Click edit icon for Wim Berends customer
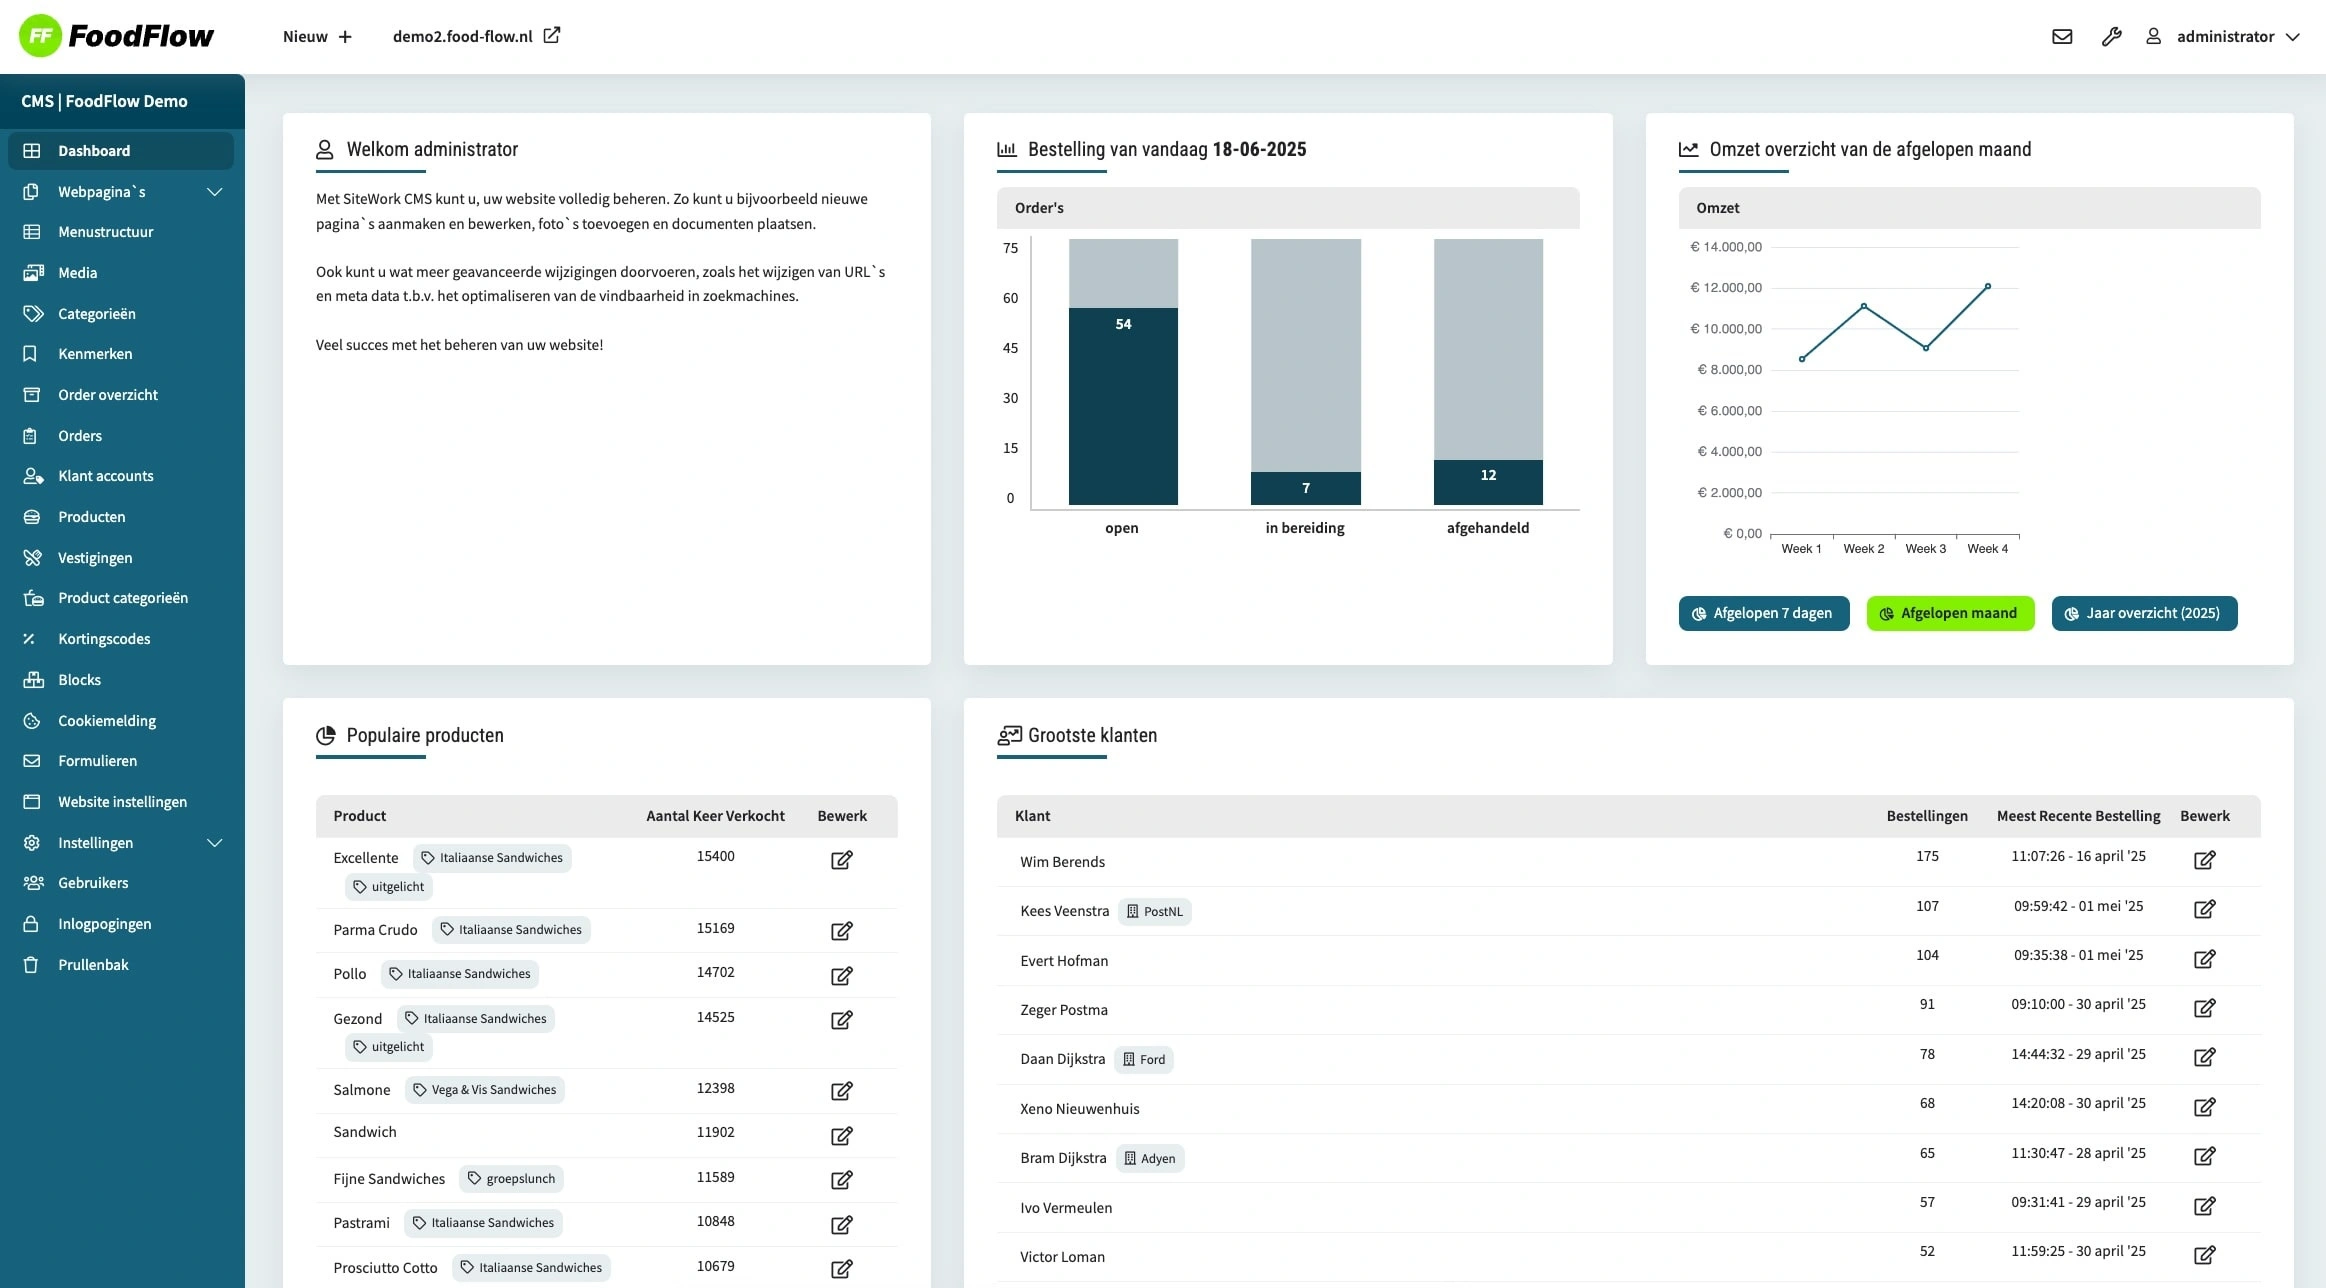 2204,860
